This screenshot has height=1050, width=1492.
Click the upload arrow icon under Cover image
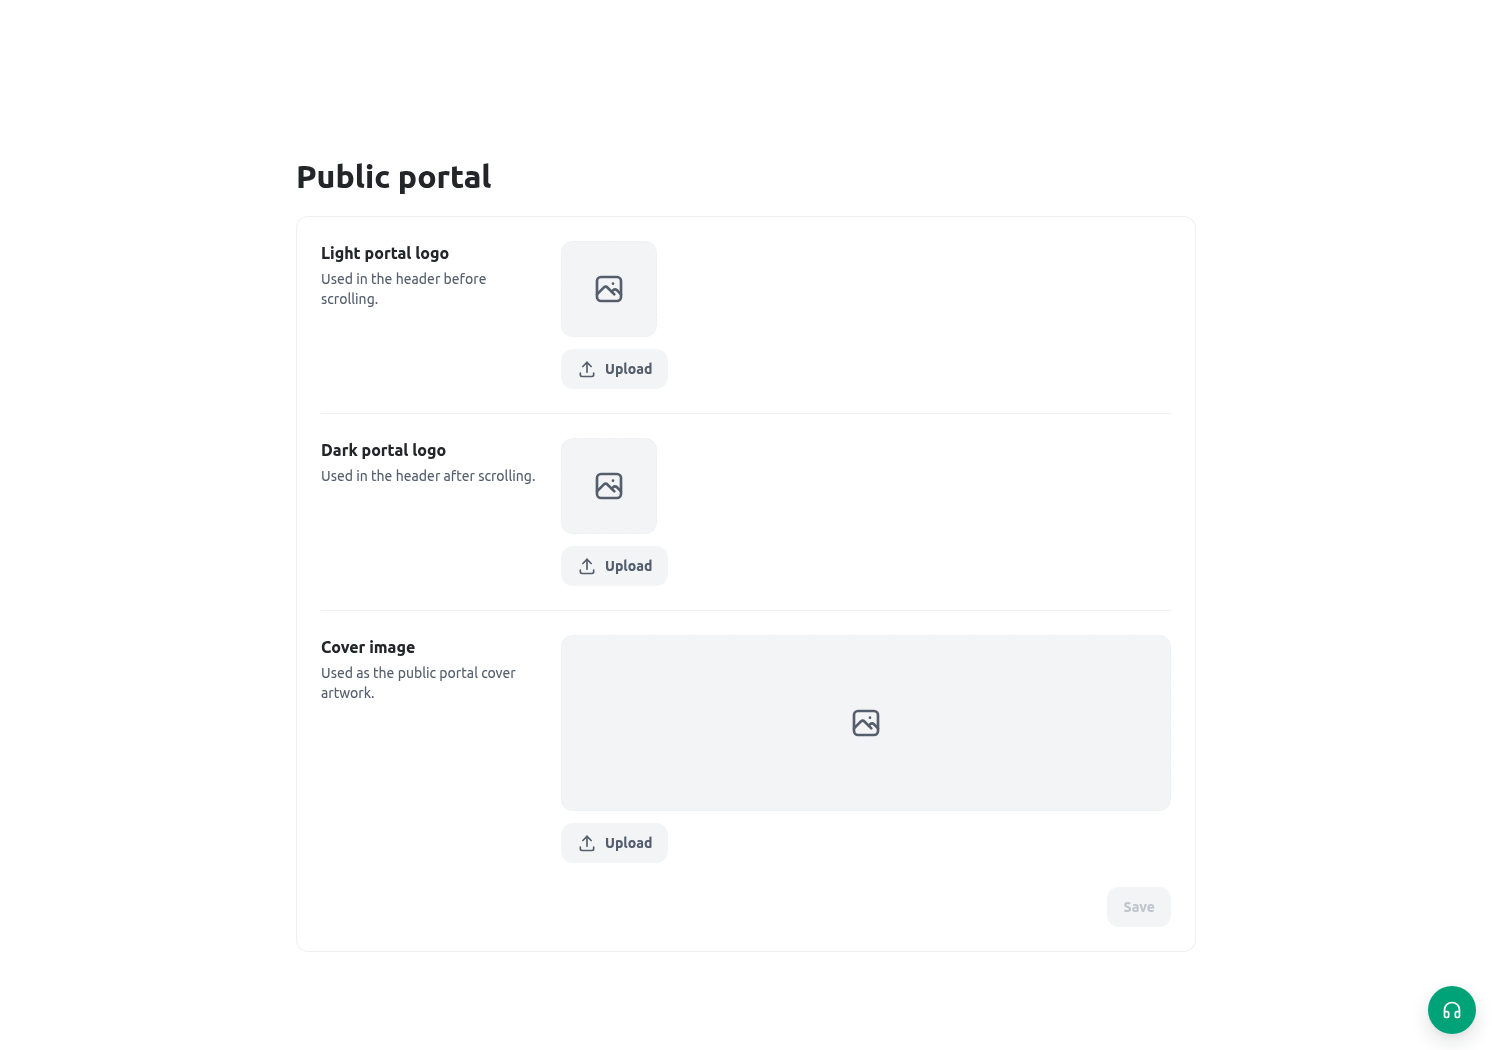coord(587,843)
